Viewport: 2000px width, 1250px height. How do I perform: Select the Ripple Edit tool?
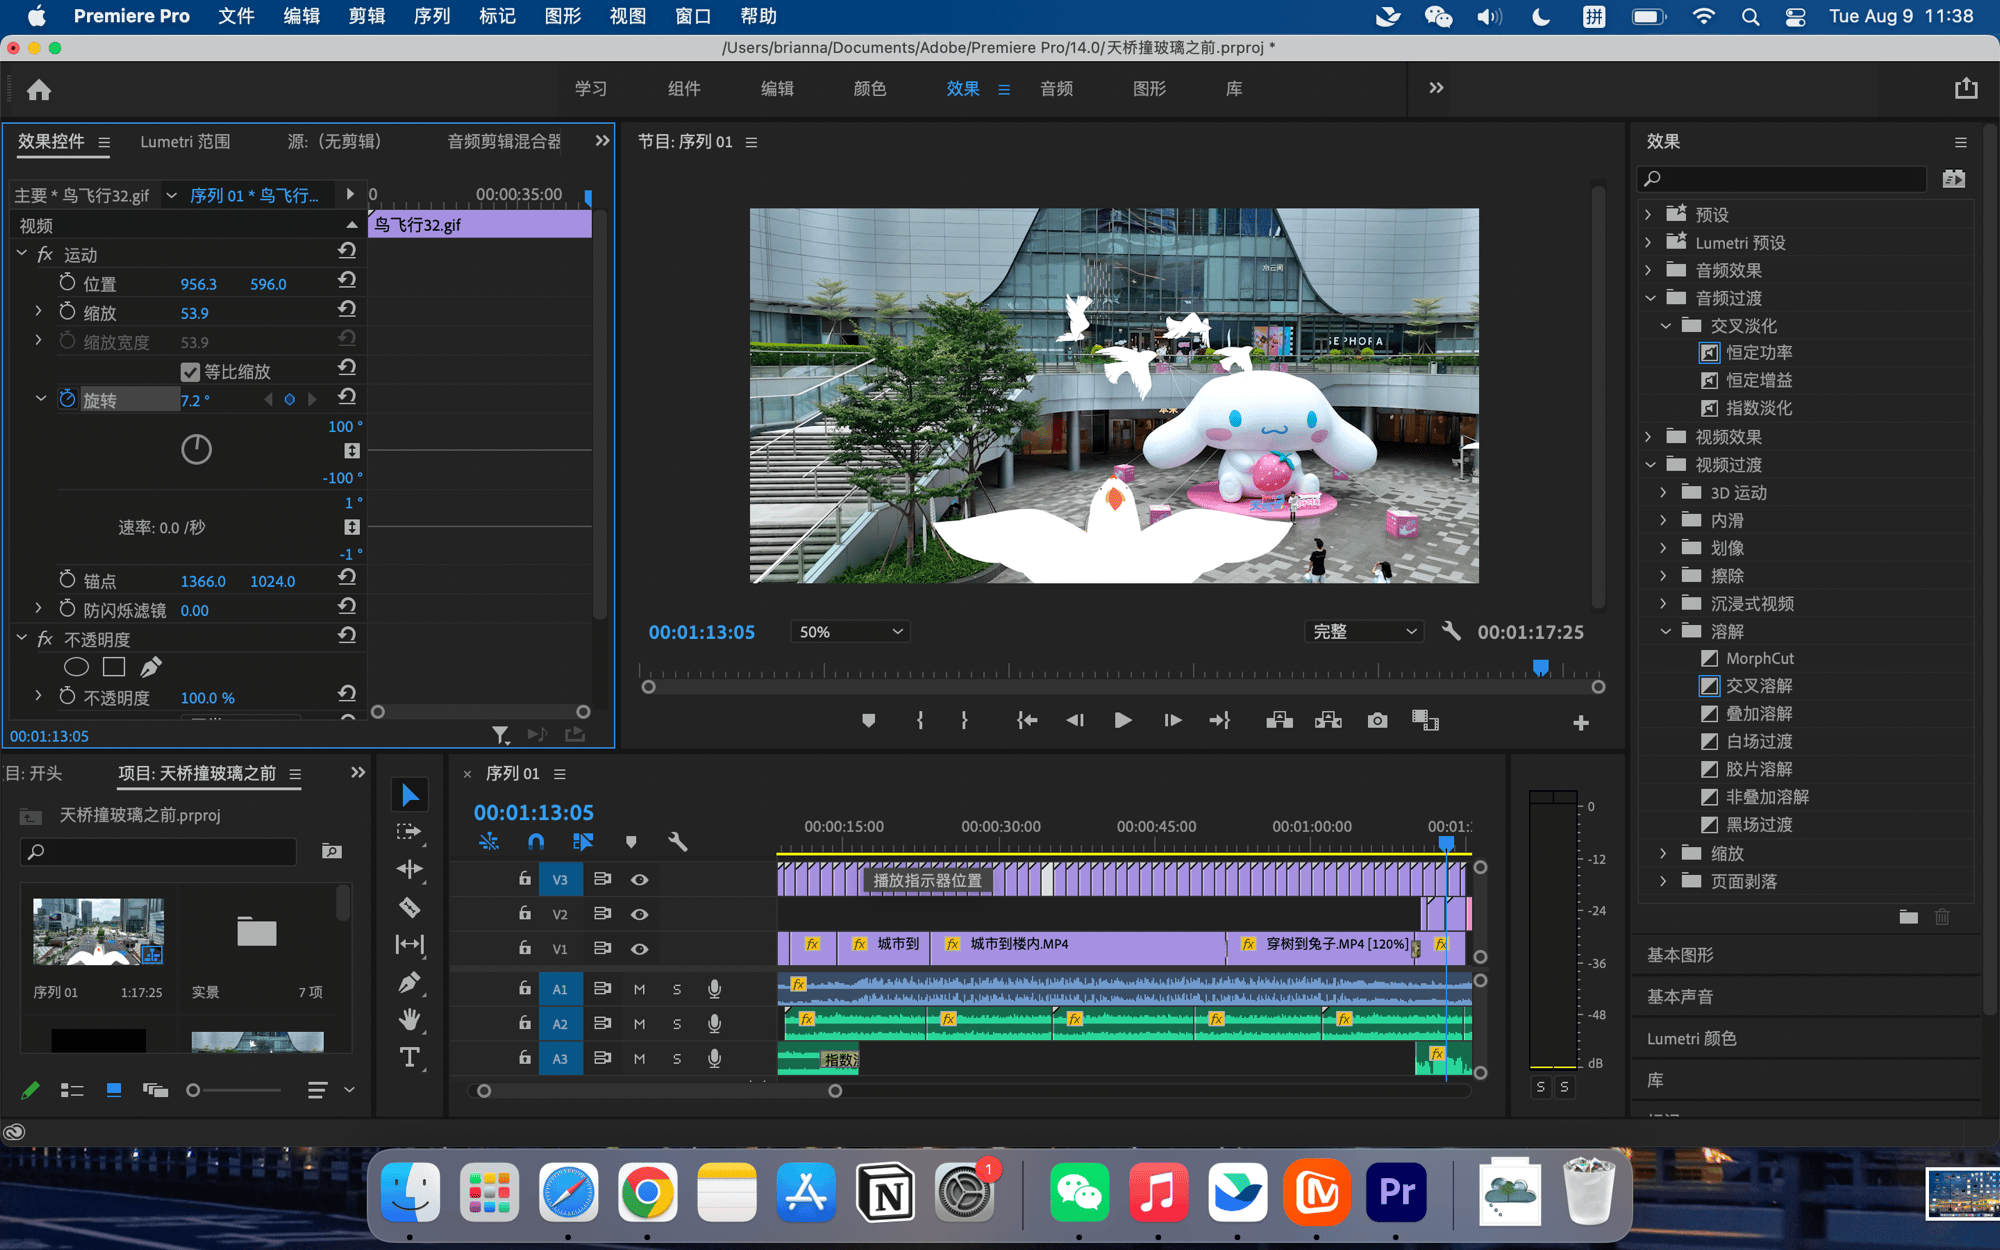click(410, 869)
